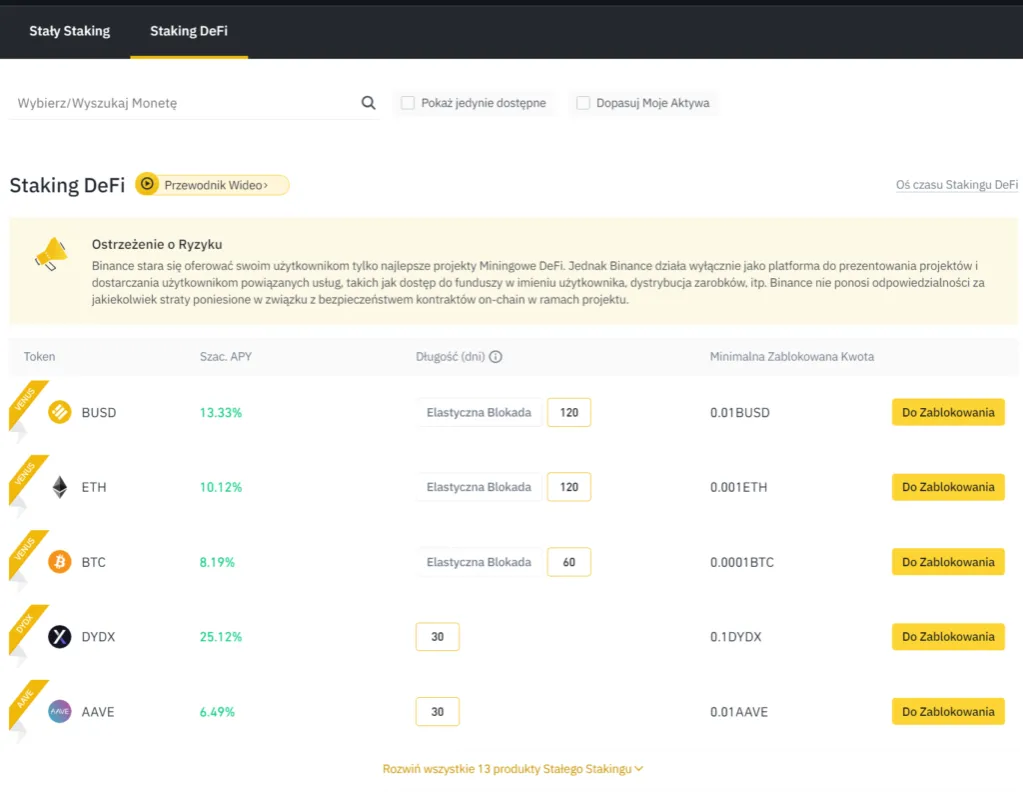Click the 0.01BUSD minimum amount
Screen dimensions: 1023x794
pos(740,412)
